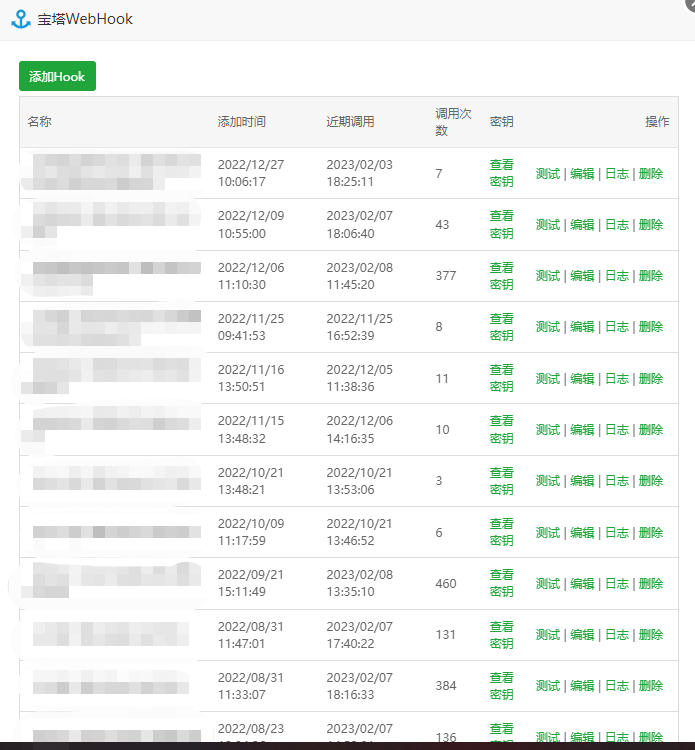Delete the hook added 2022/11/16
This screenshot has height=750, width=695.
650,379
